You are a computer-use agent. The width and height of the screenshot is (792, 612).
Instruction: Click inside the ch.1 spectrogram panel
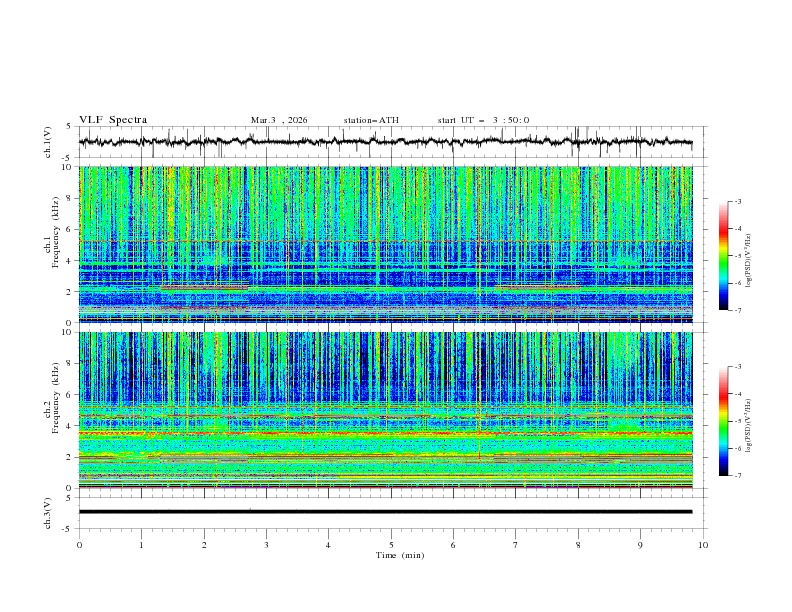[x=385, y=244]
